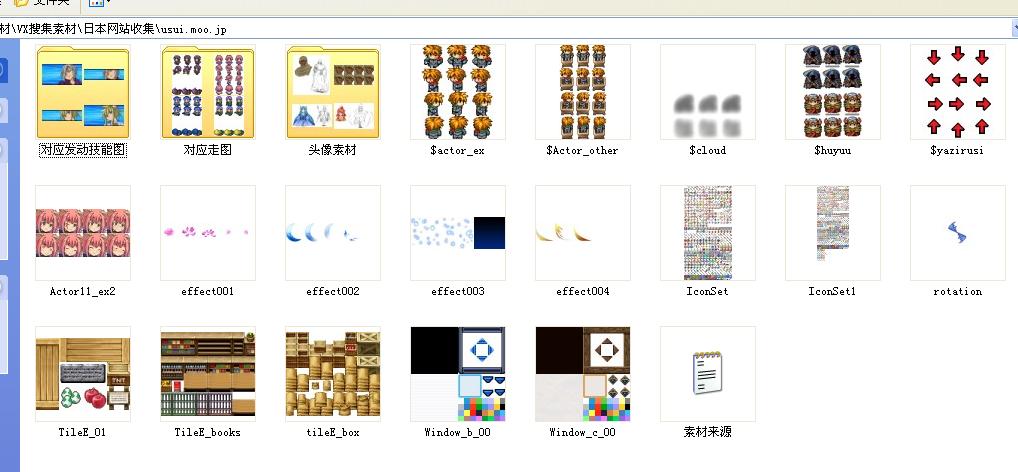1018x472 pixels.
Task: Select the effect001 pink petals thumbnail
Action: 208,233
